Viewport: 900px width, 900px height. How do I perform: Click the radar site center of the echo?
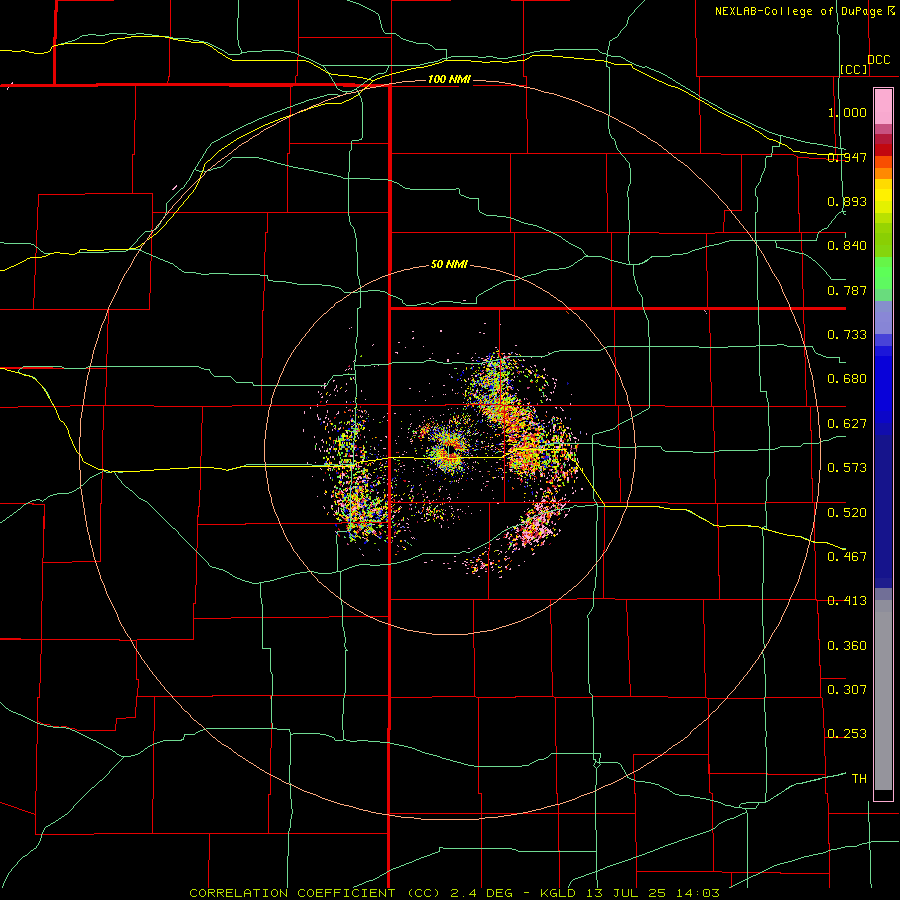click(x=452, y=451)
